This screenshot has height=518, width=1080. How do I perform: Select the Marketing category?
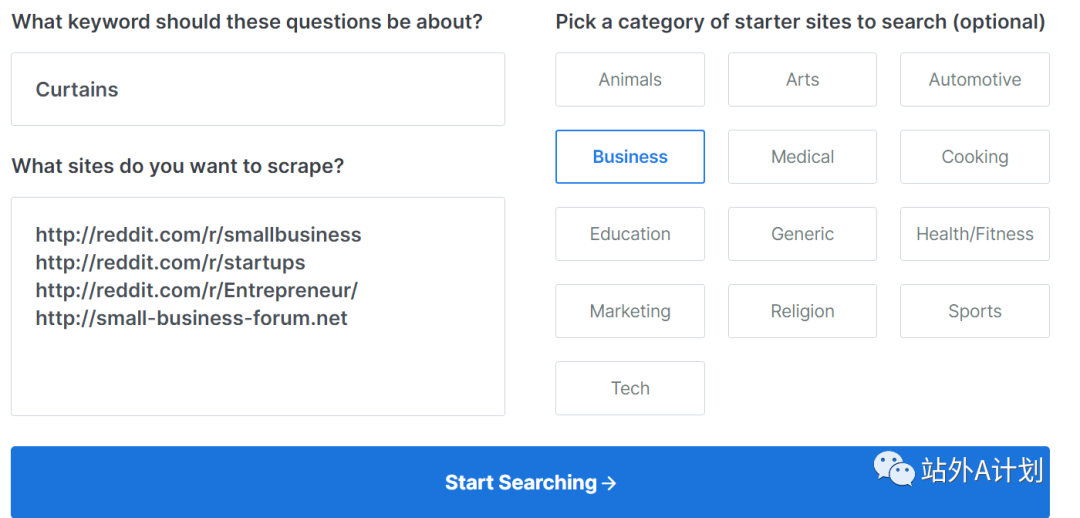coord(630,311)
